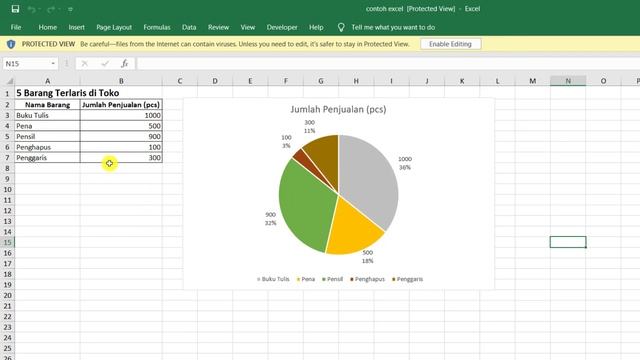Screen dimensions: 640x360
Task: Open the Data ribbon tab
Action: [x=189, y=27]
